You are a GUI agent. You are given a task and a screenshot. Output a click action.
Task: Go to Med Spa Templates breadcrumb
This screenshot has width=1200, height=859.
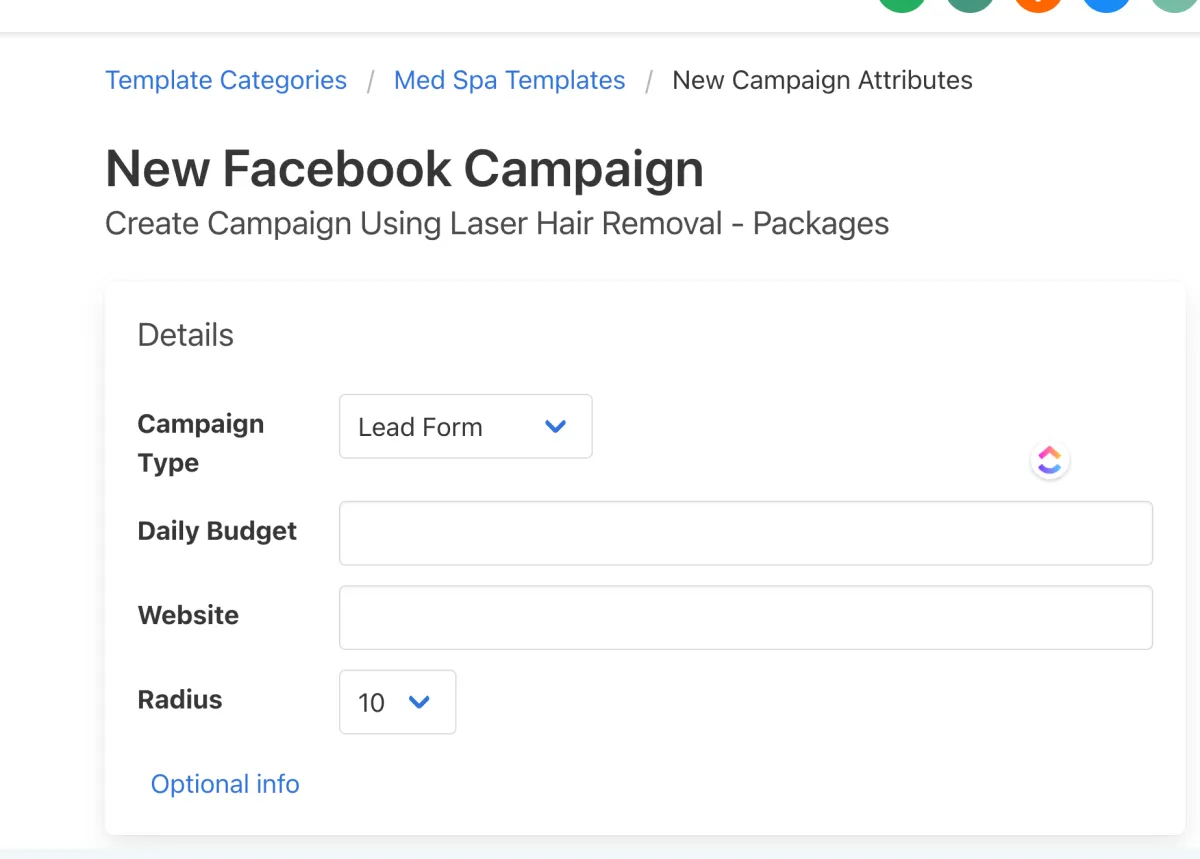510,80
